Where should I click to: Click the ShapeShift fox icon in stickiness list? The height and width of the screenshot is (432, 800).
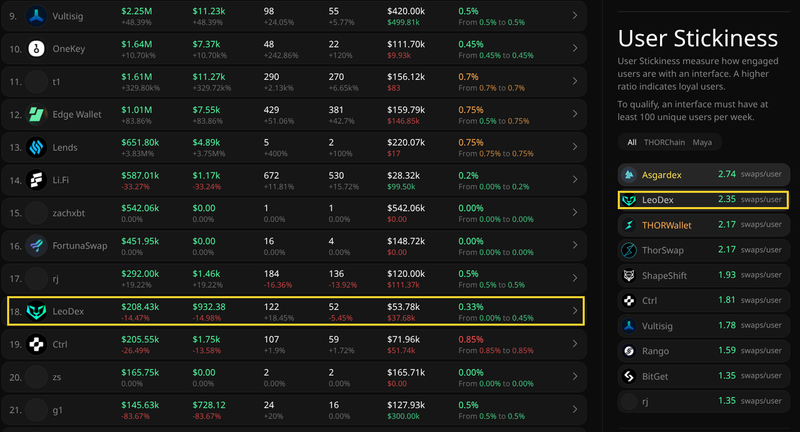click(629, 275)
